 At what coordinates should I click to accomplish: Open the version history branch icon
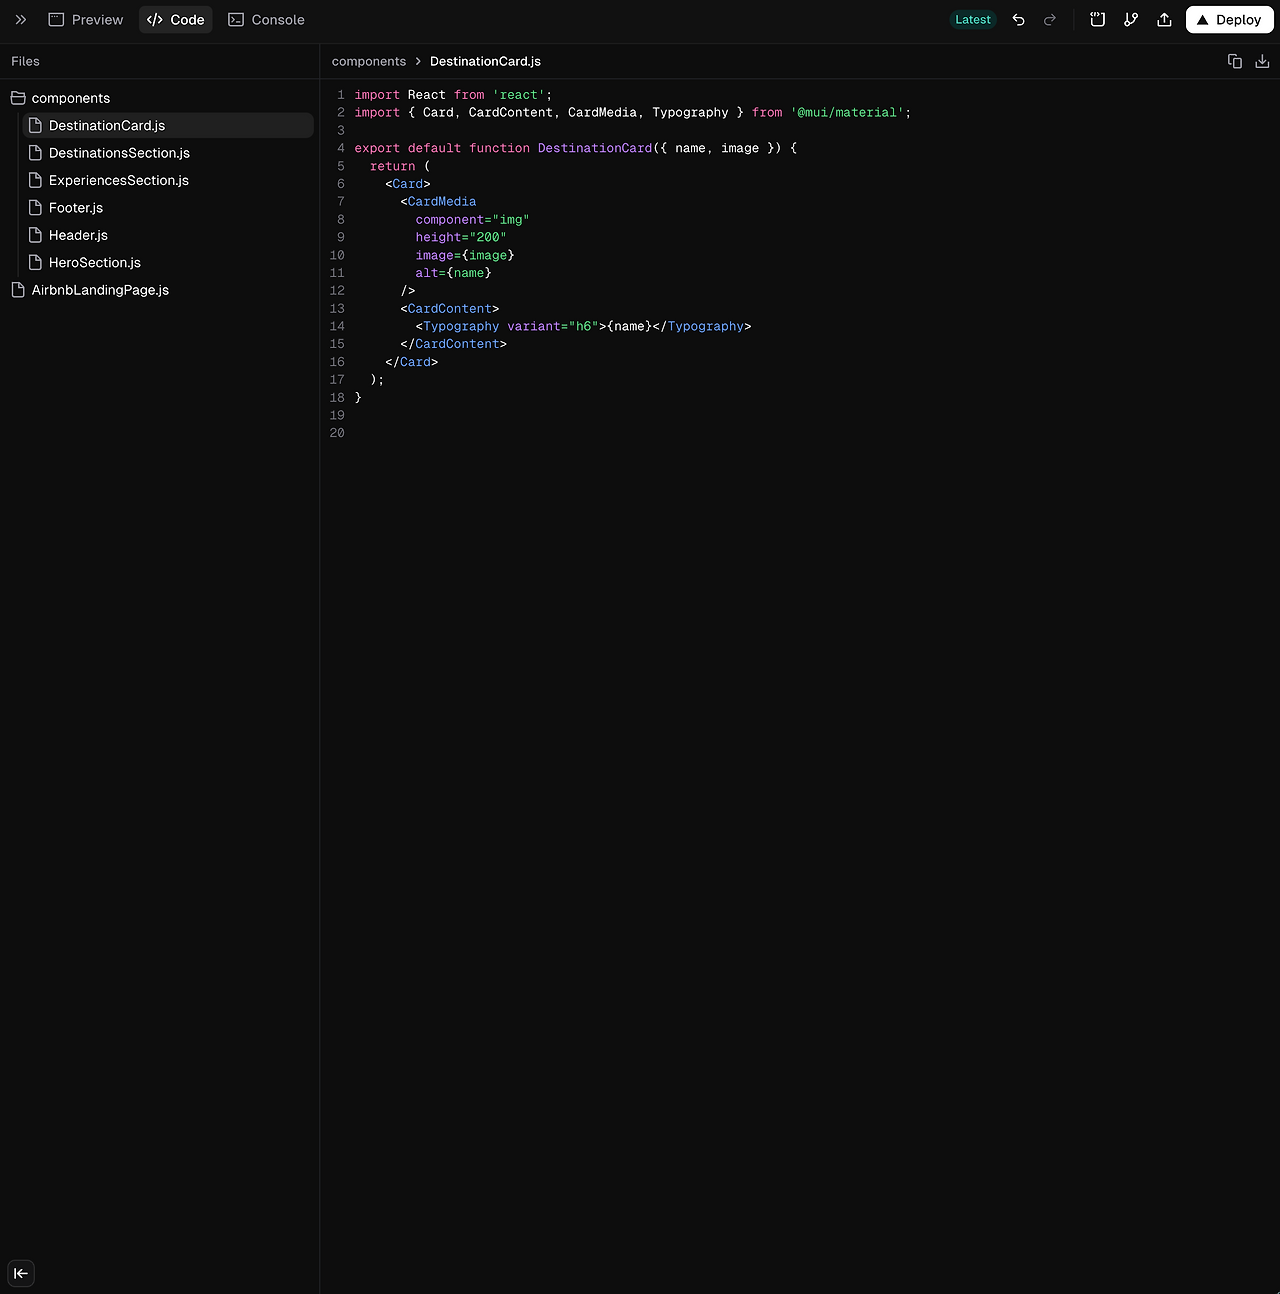point(1130,19)
